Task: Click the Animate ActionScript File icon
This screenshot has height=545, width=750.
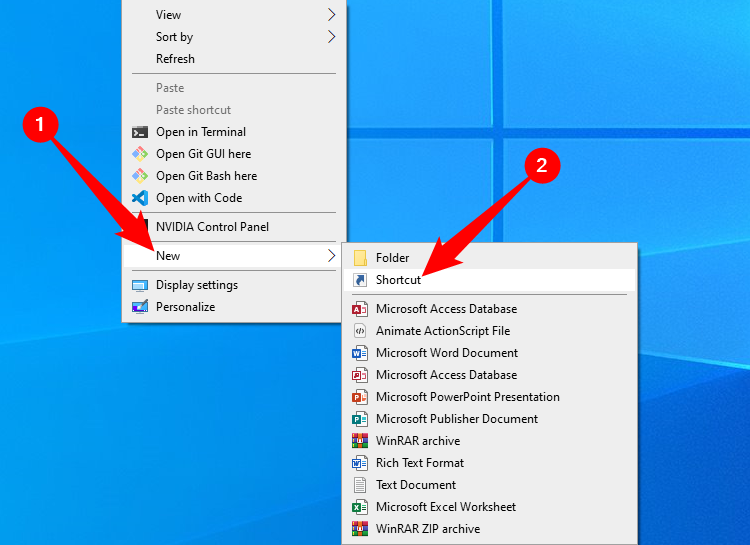Action: pyautogui.click(x=360, y=331)
